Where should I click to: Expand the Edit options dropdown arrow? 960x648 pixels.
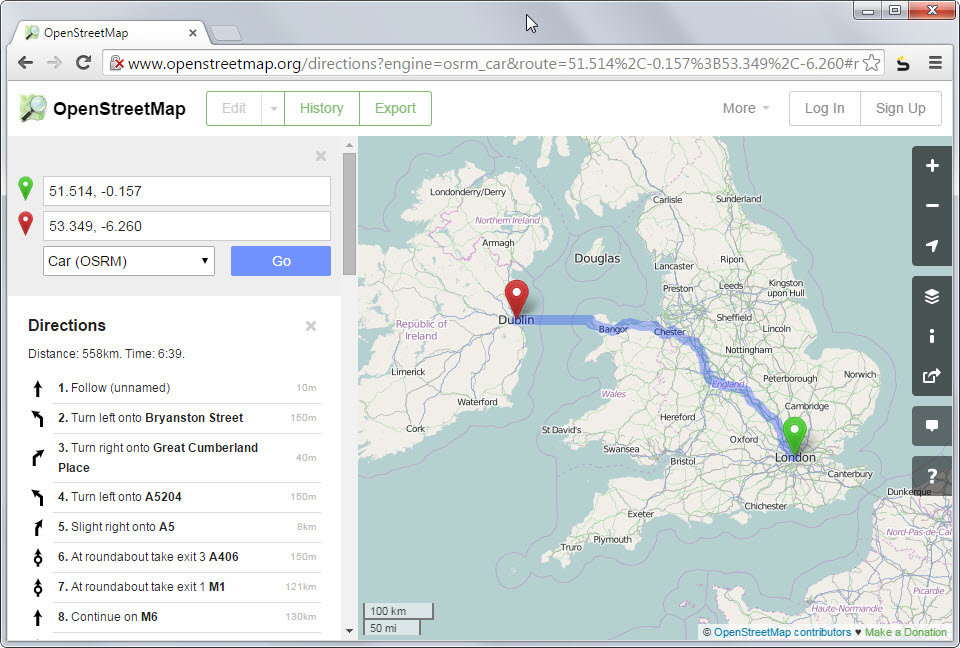pos(273,108)
